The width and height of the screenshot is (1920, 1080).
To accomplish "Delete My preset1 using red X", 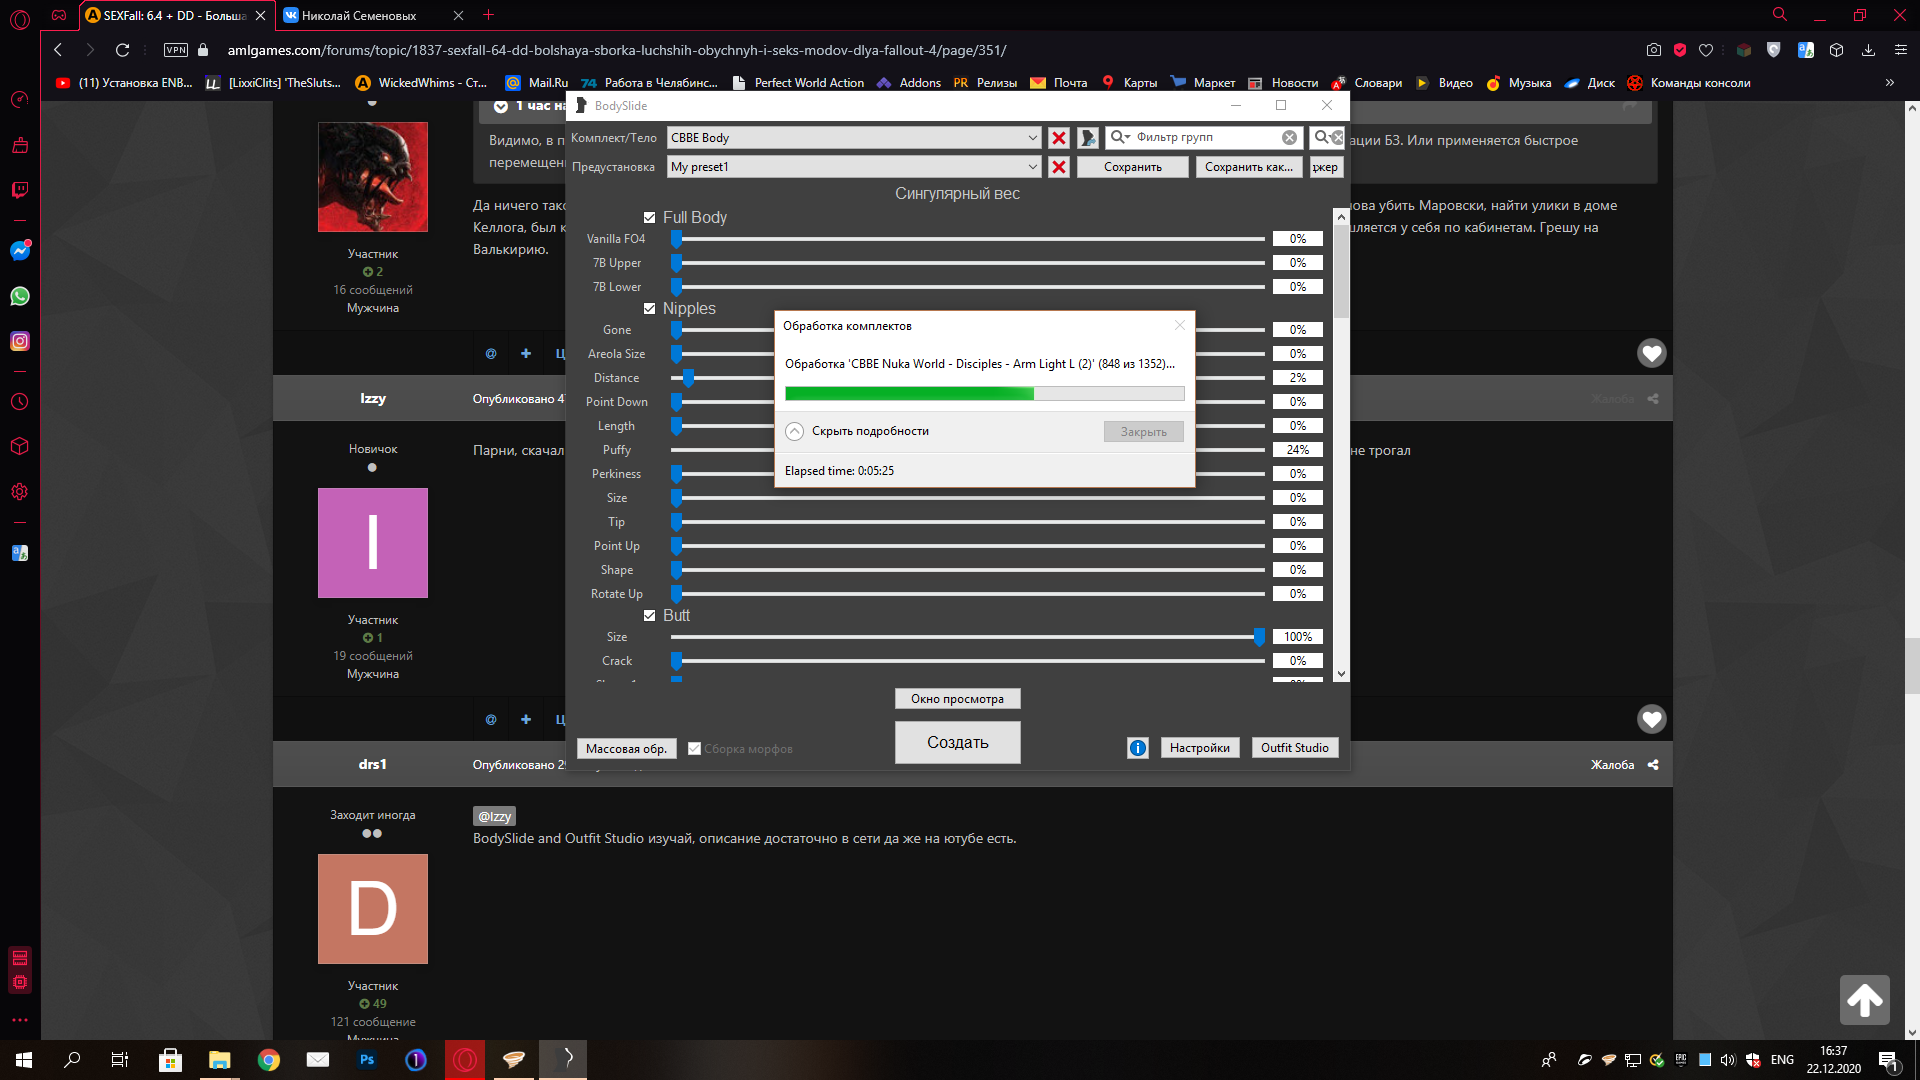I will pos(1059,167).
